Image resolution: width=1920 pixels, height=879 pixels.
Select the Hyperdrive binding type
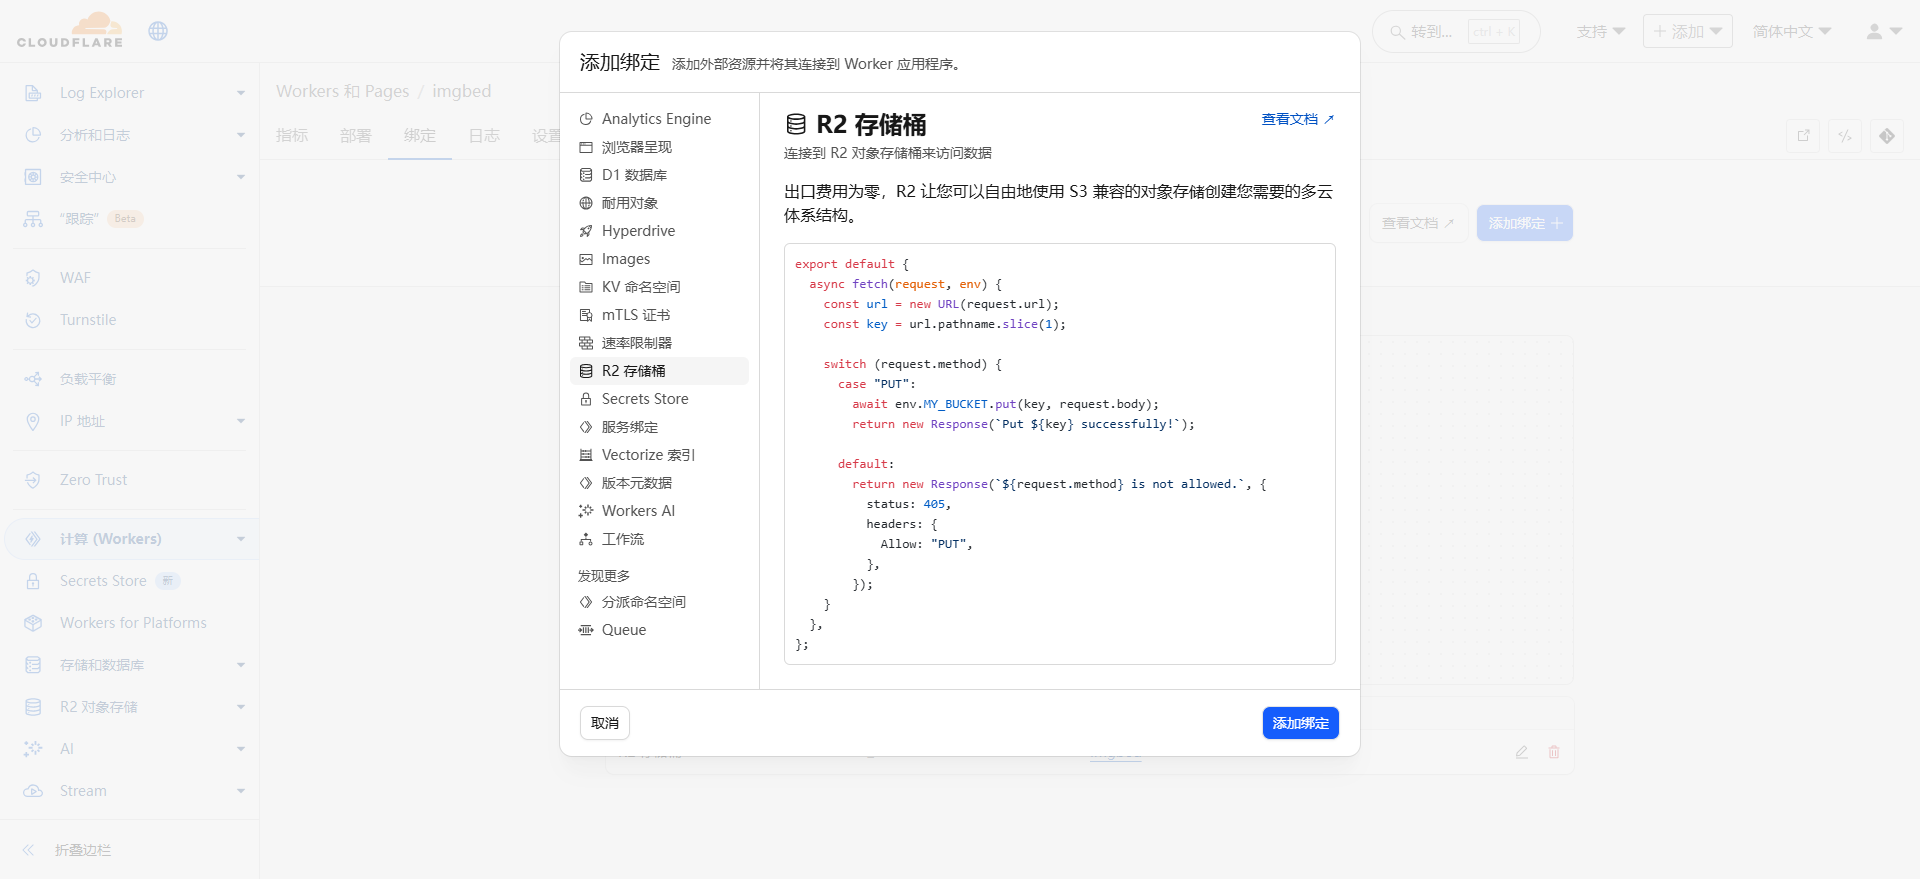click(638, 231)
